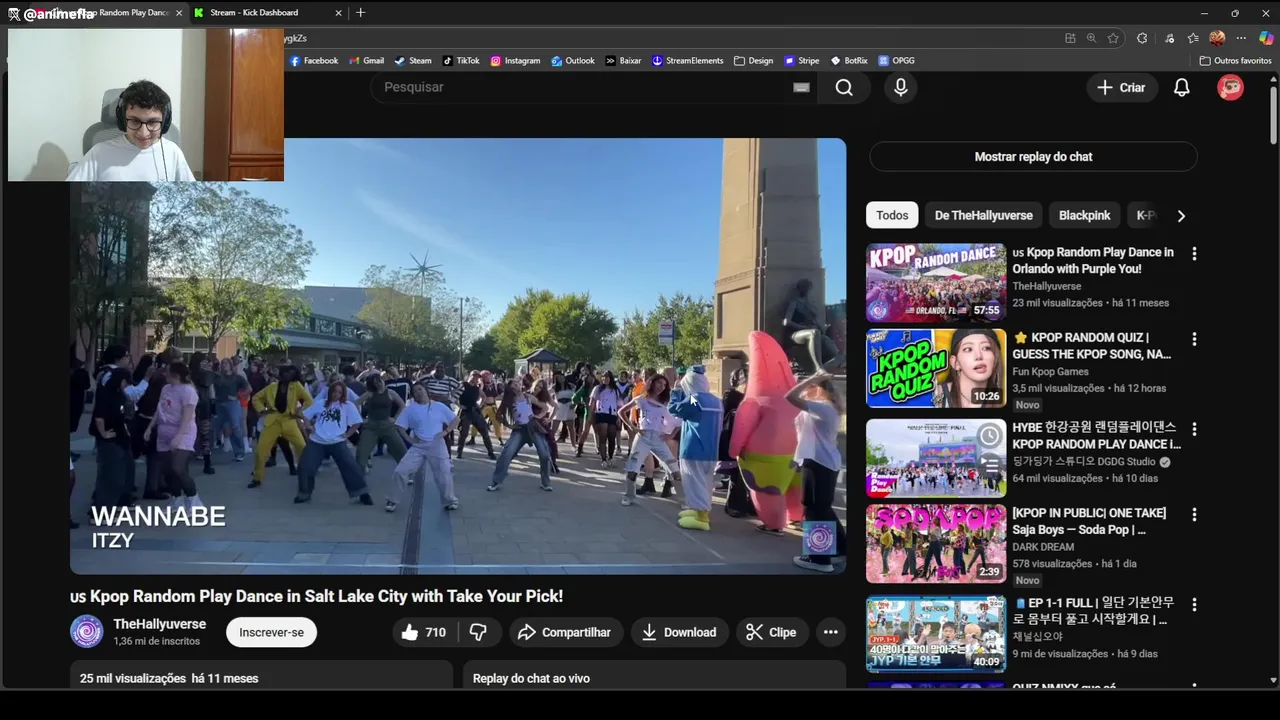Open Orlando Random Play Dance thumbnail
The width and height of the screenshot is (1280, 720).
(x=936, y=283)
